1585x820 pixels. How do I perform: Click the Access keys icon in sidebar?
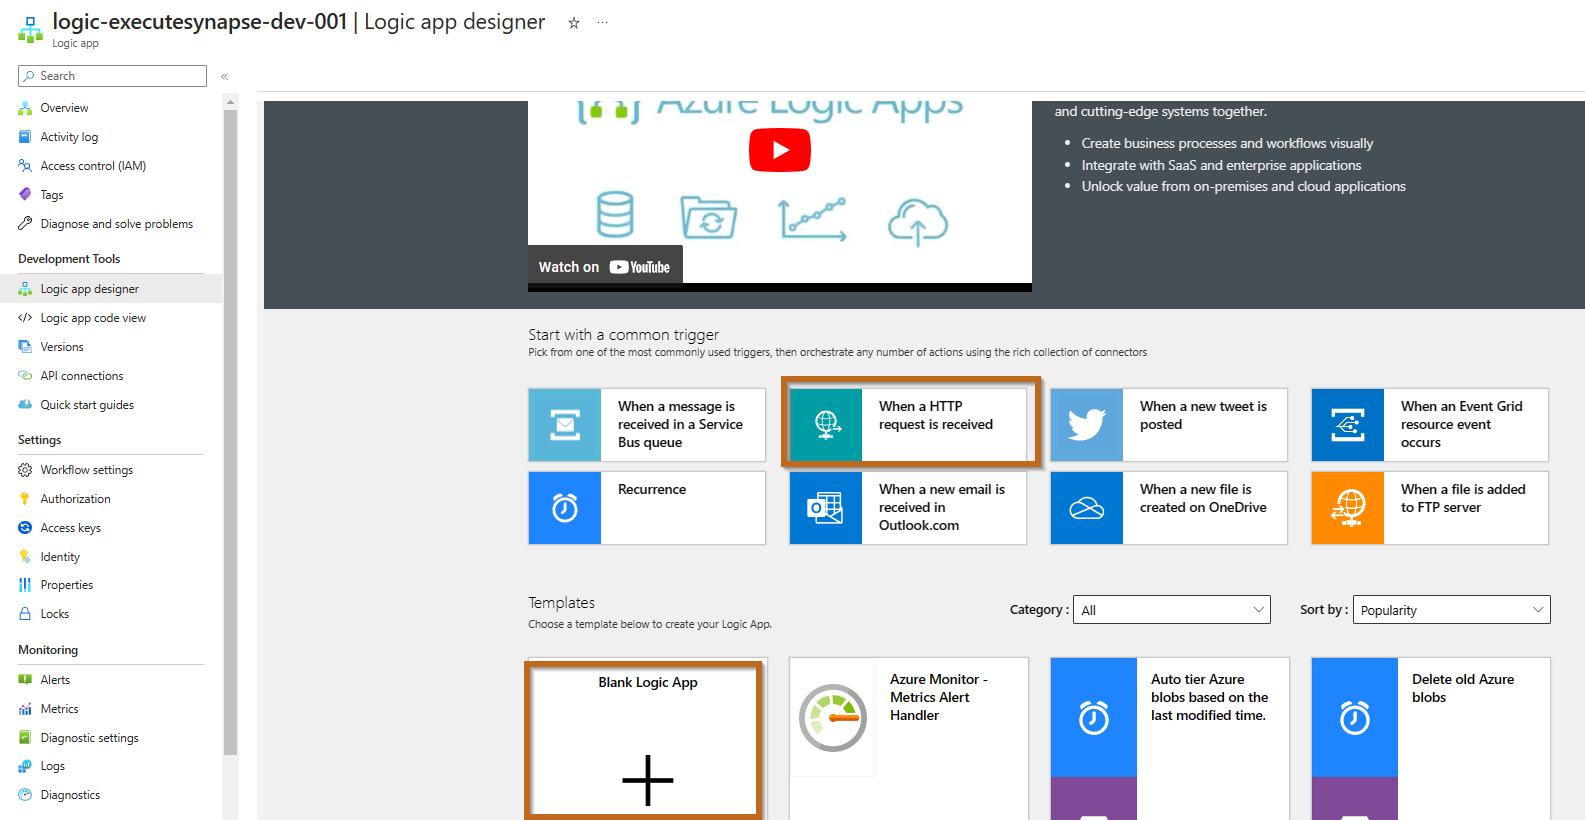tap(25, 528)
